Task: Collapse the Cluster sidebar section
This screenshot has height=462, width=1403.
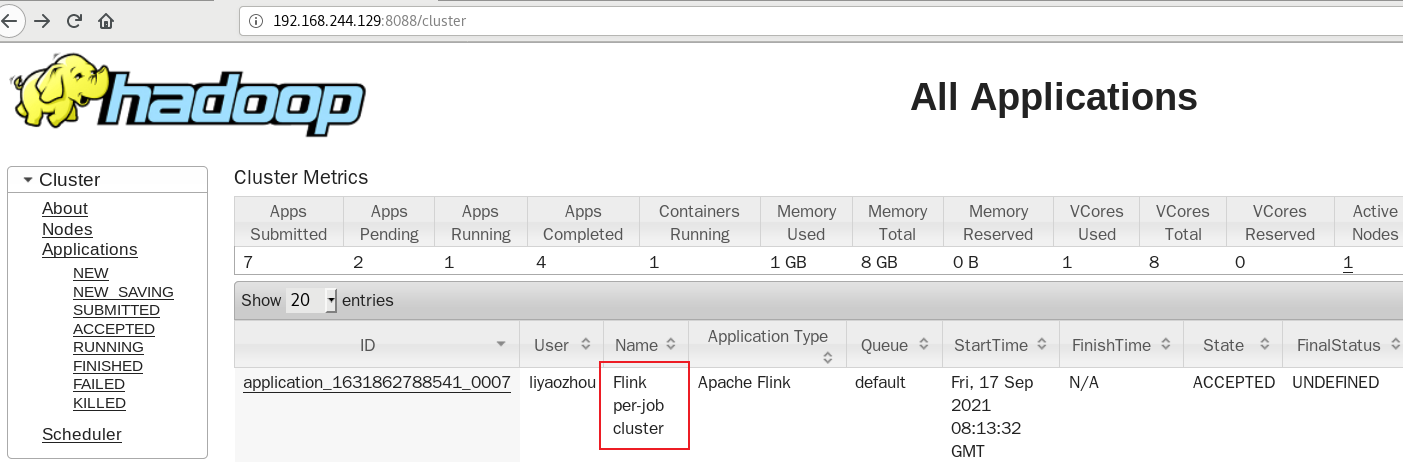Action: (x=28, y=180)
